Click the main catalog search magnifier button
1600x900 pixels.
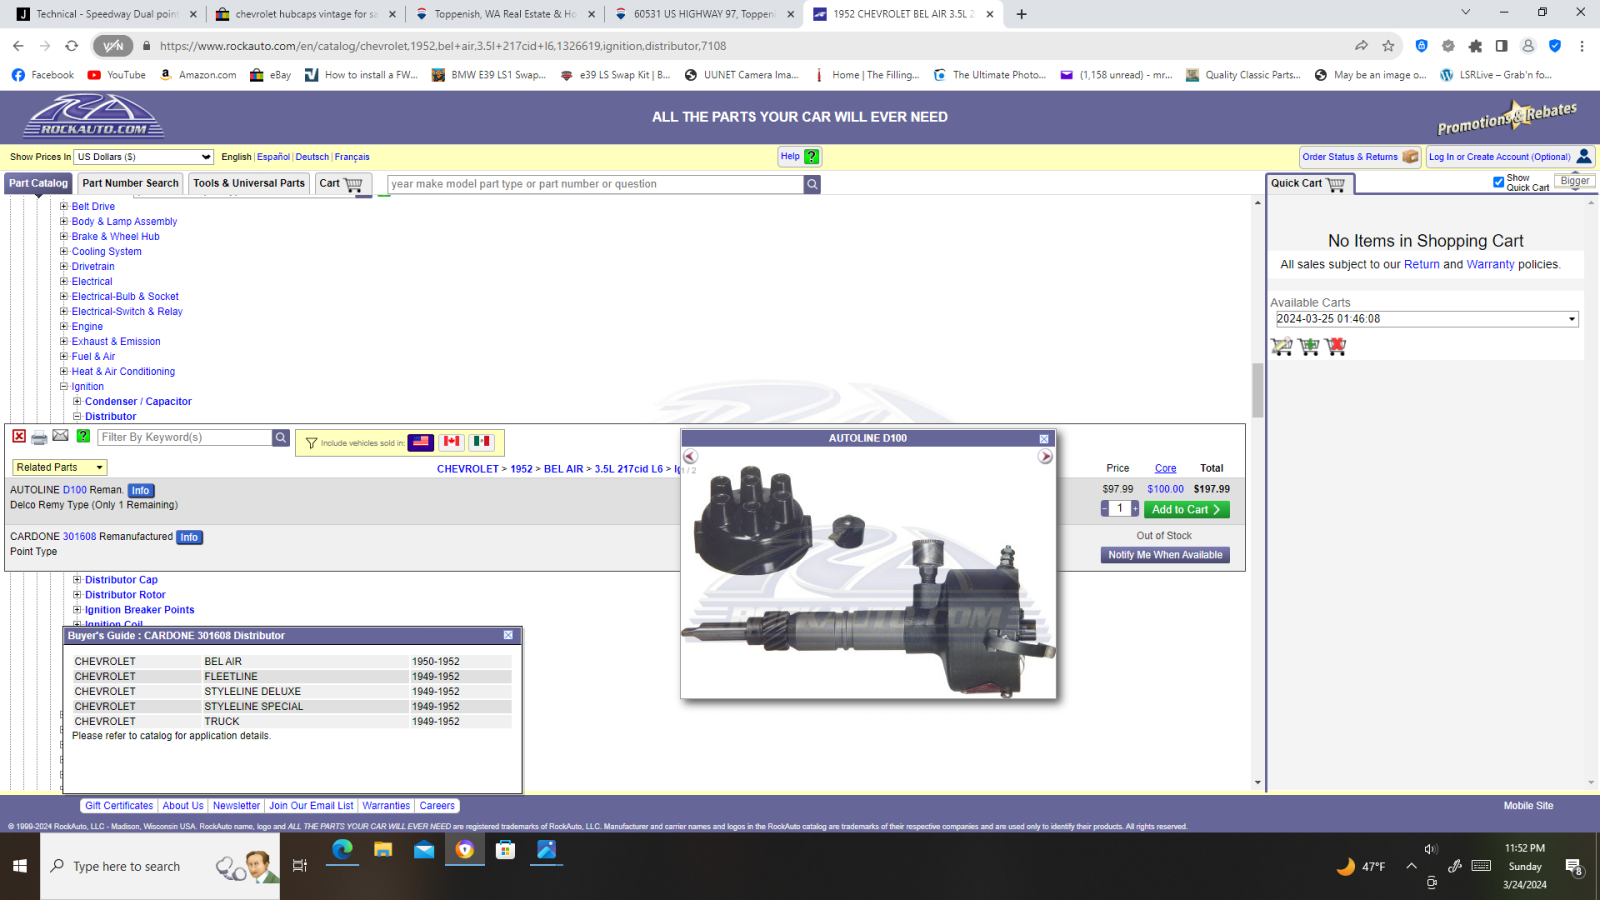(x=813, y=184)
